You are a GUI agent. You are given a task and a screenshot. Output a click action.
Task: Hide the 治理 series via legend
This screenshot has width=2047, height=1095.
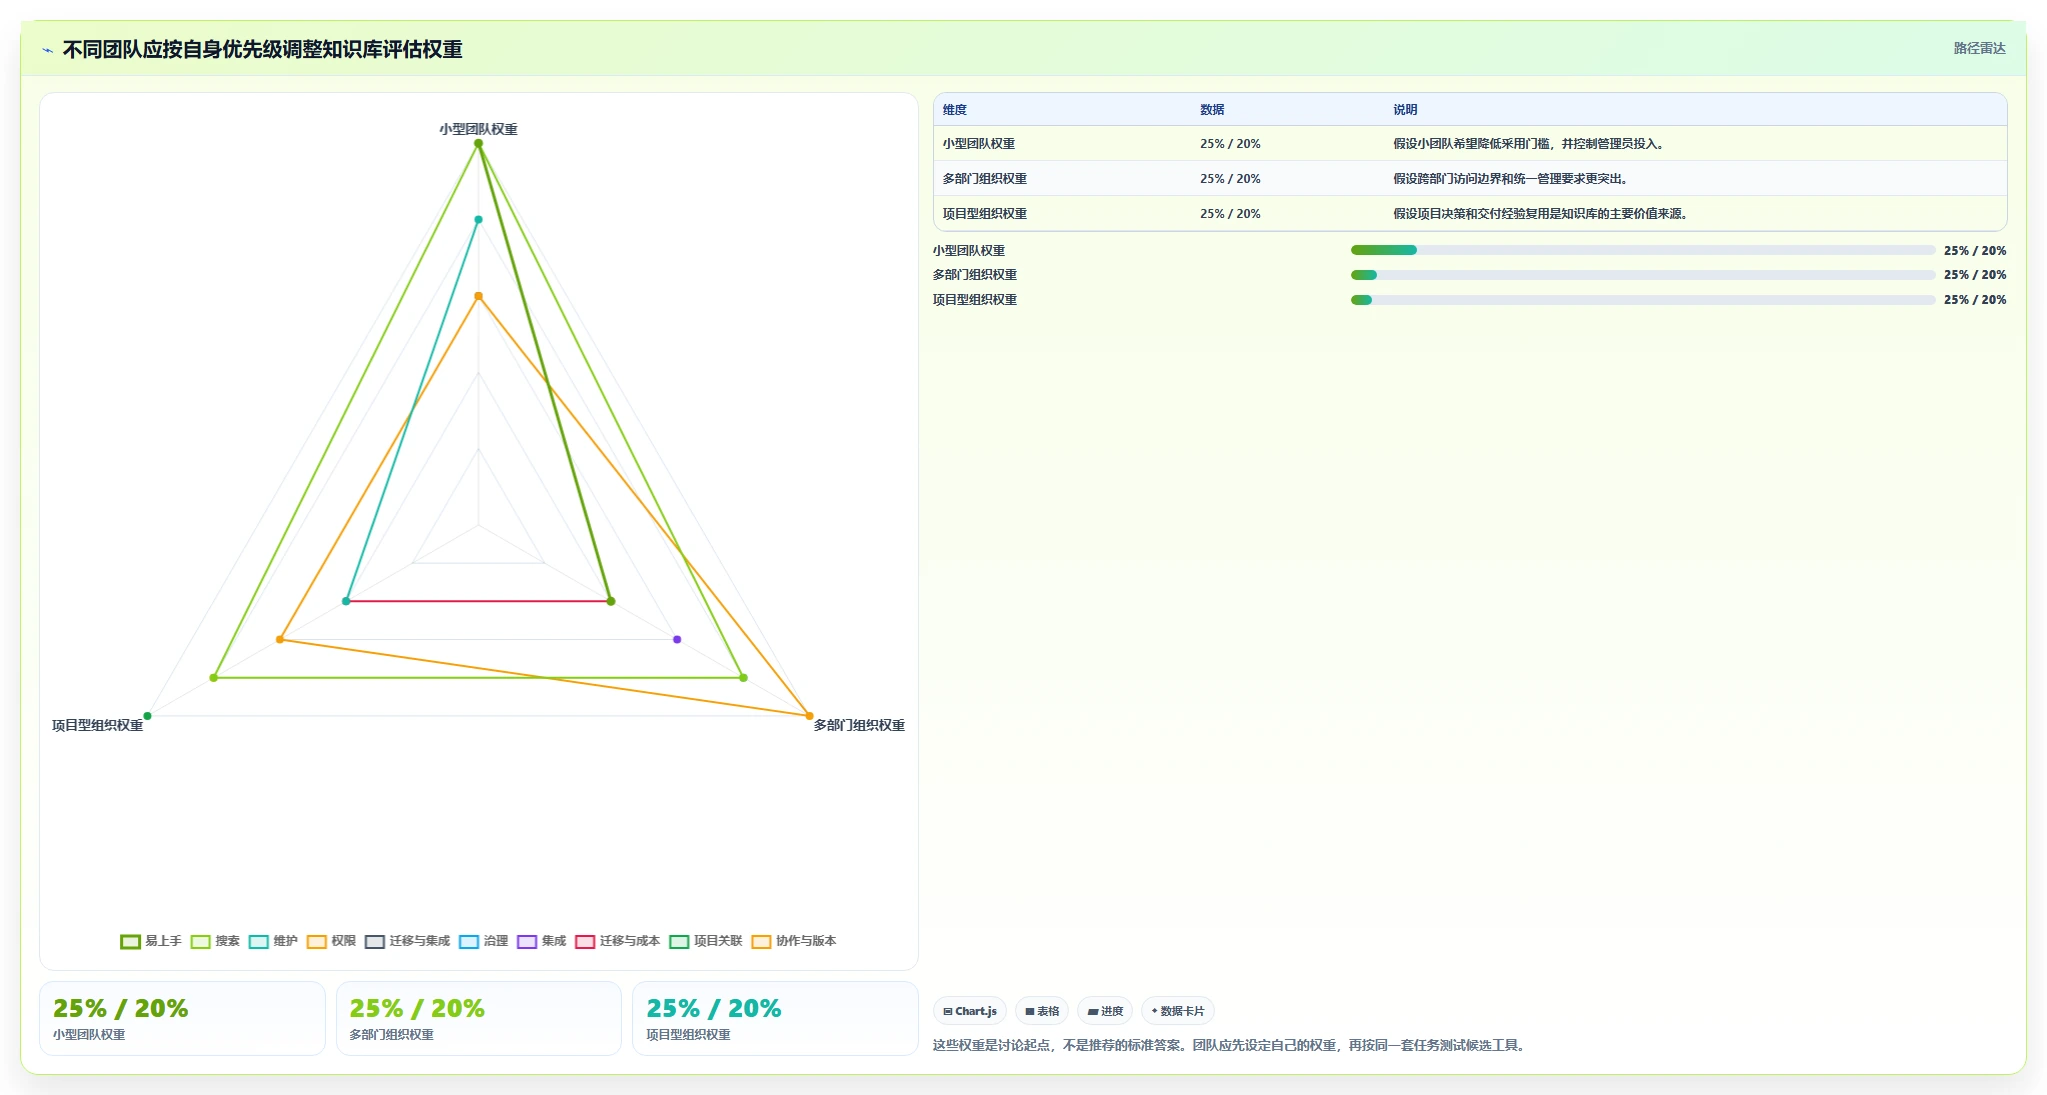click(x=483, y=941)
